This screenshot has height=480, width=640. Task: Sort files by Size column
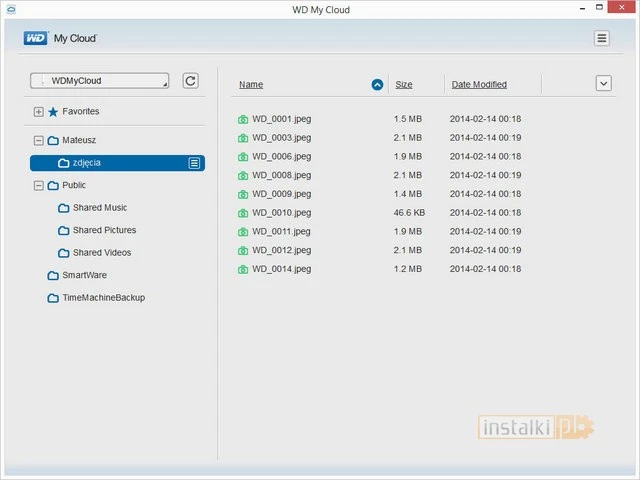click(x=404, y=84)
